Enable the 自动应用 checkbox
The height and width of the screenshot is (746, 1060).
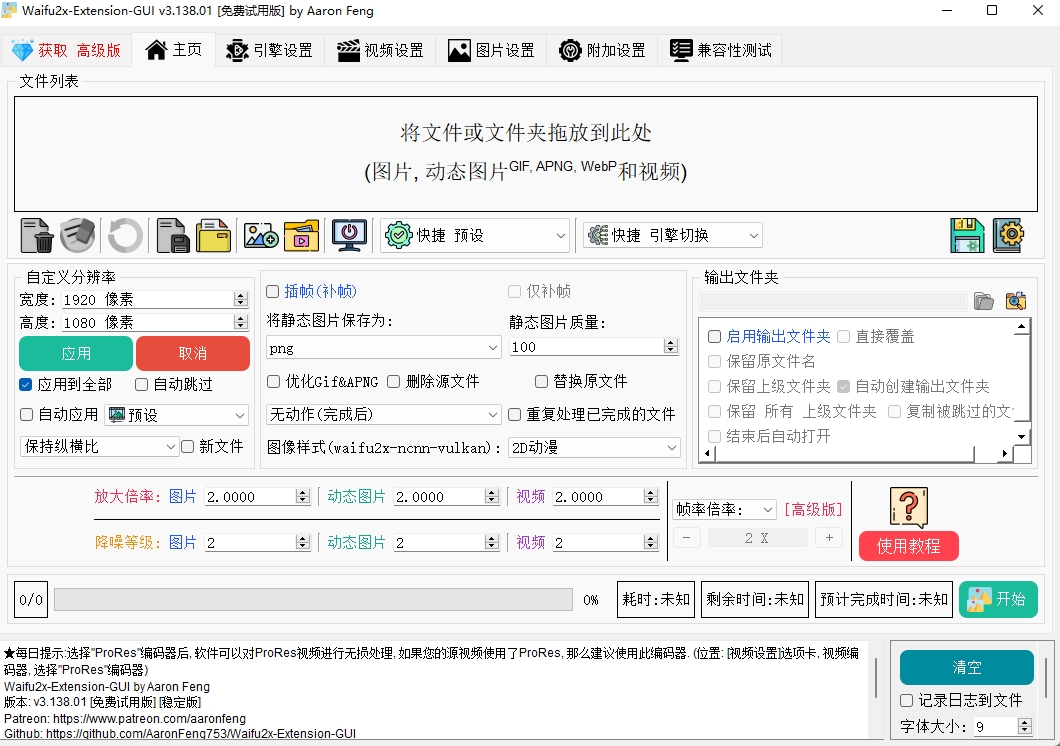[26, 414]
